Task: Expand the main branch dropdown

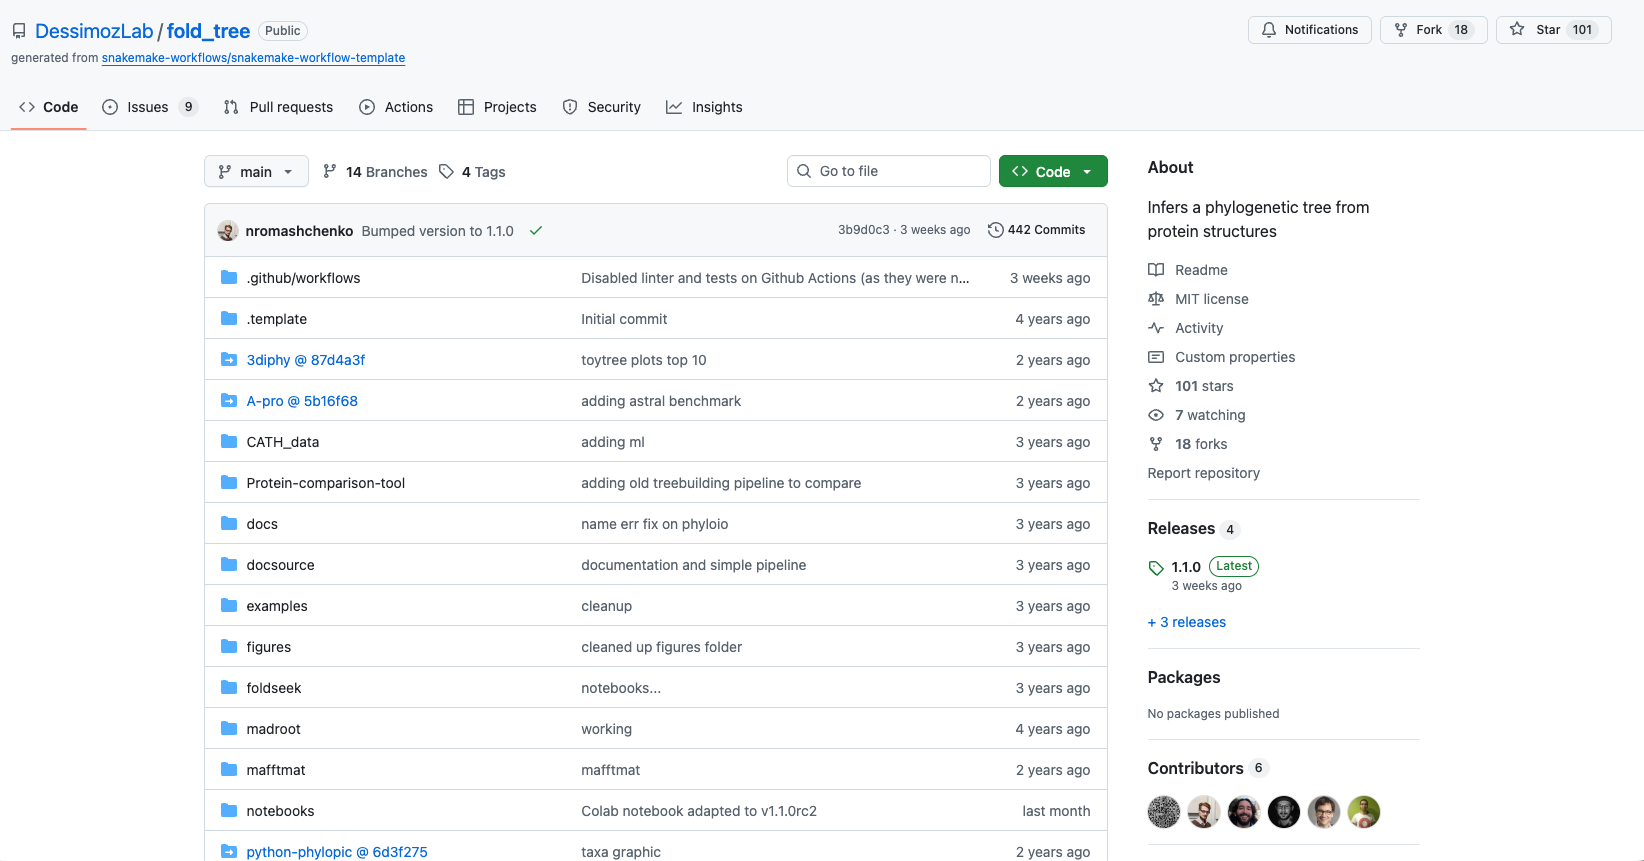Action: pos(256,172)
